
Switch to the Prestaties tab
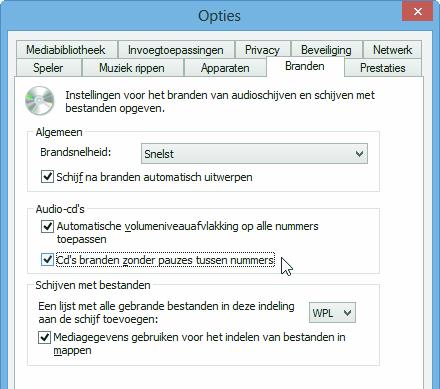(383, 68)
